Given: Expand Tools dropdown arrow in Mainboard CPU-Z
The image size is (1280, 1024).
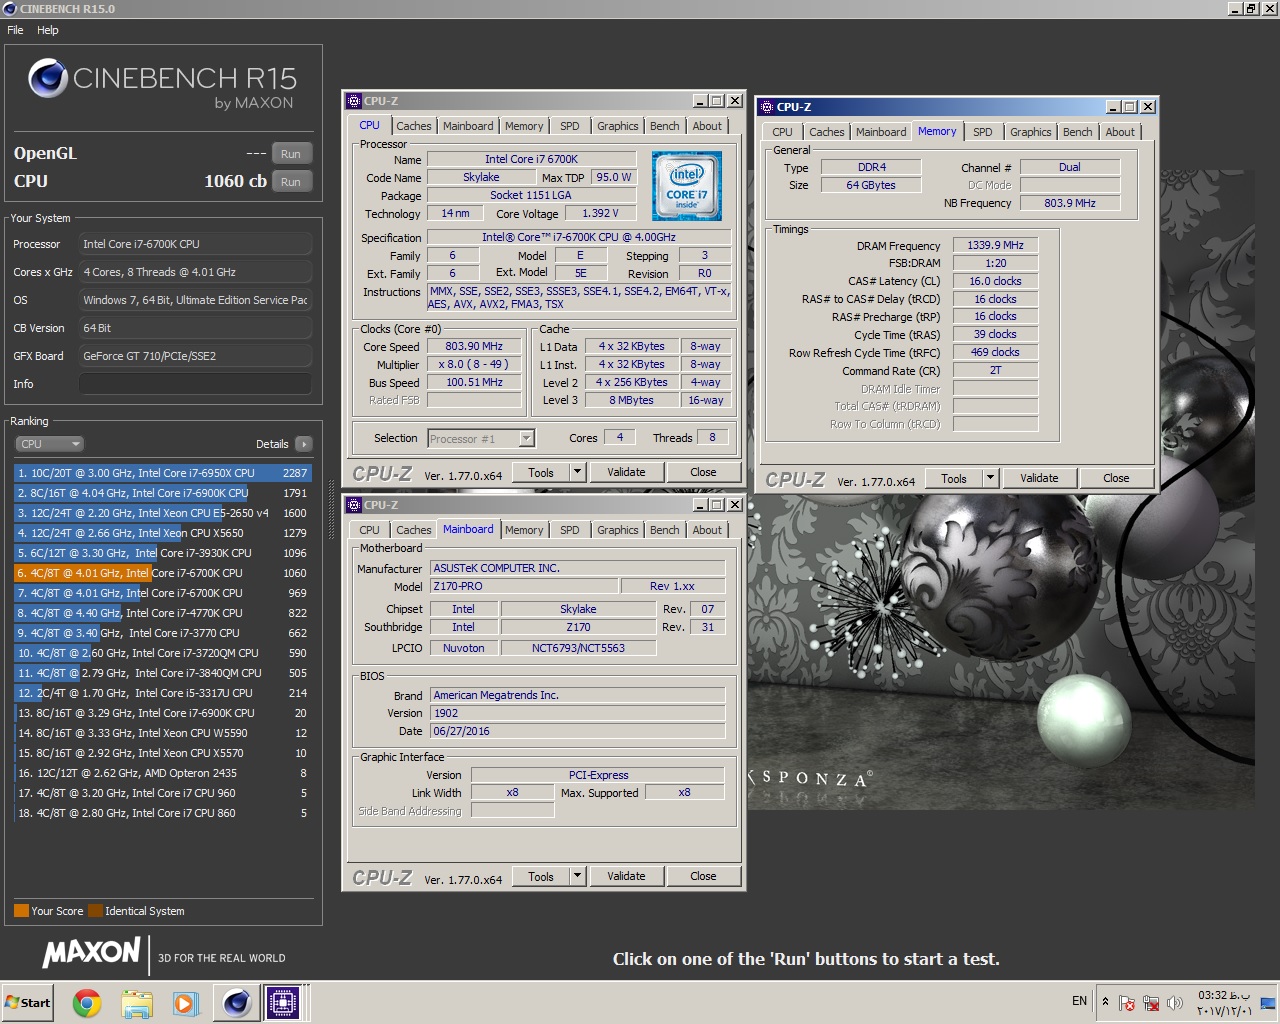Looking at the screenshot, I should tap(577, 876).
